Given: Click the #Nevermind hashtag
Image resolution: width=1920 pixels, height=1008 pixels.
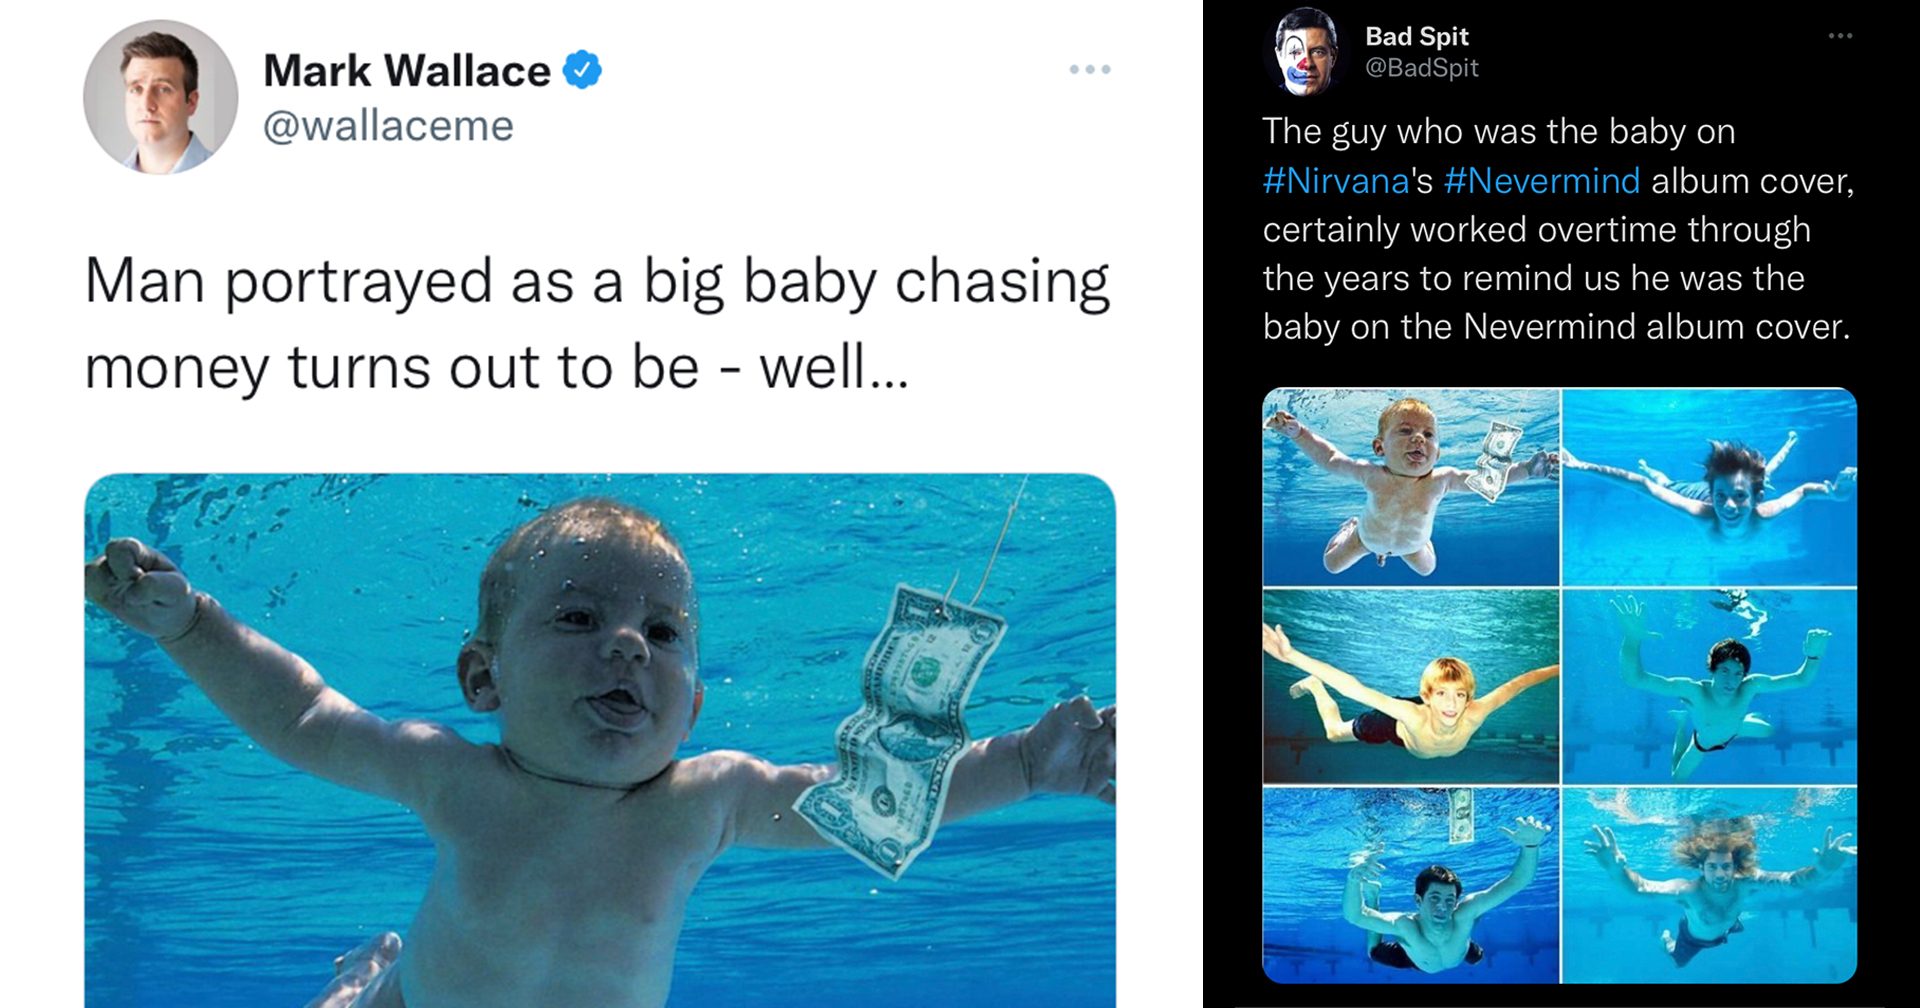Looking at the screenshot, I should 1542,181.
